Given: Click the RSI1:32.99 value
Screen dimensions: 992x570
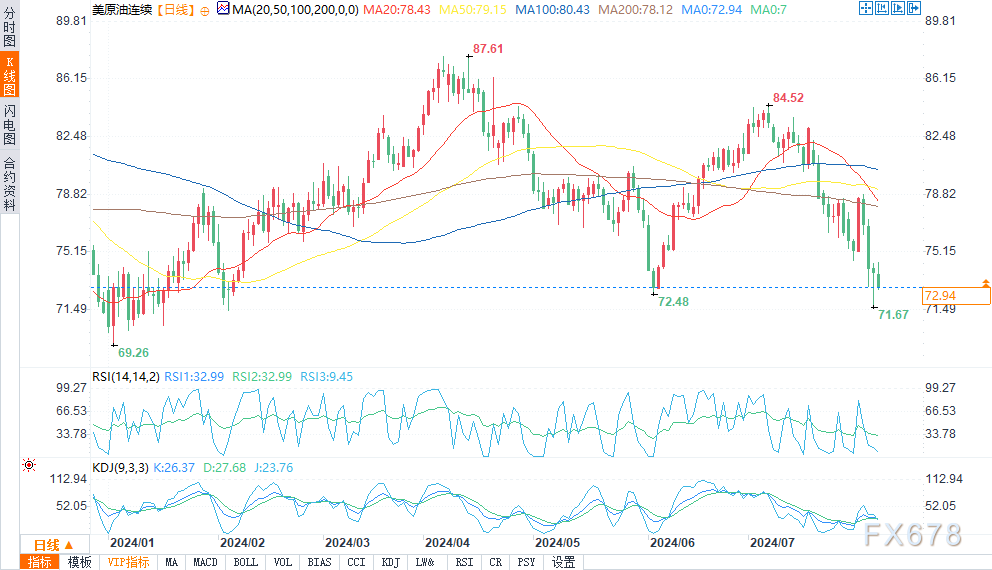Looking at the screenshot, I should (x=194, y=376).
